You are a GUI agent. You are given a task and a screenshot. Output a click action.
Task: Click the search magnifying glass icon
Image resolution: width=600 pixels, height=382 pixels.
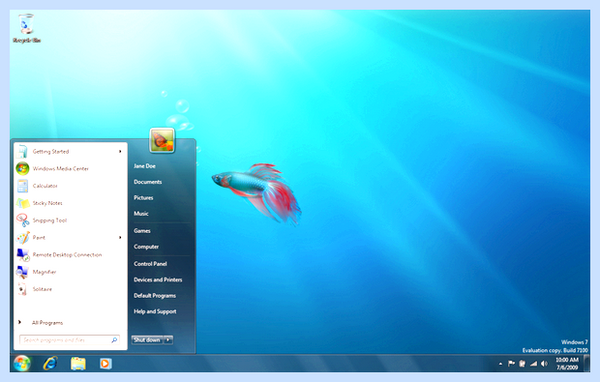pyautogui.click(x=114, y=340)
